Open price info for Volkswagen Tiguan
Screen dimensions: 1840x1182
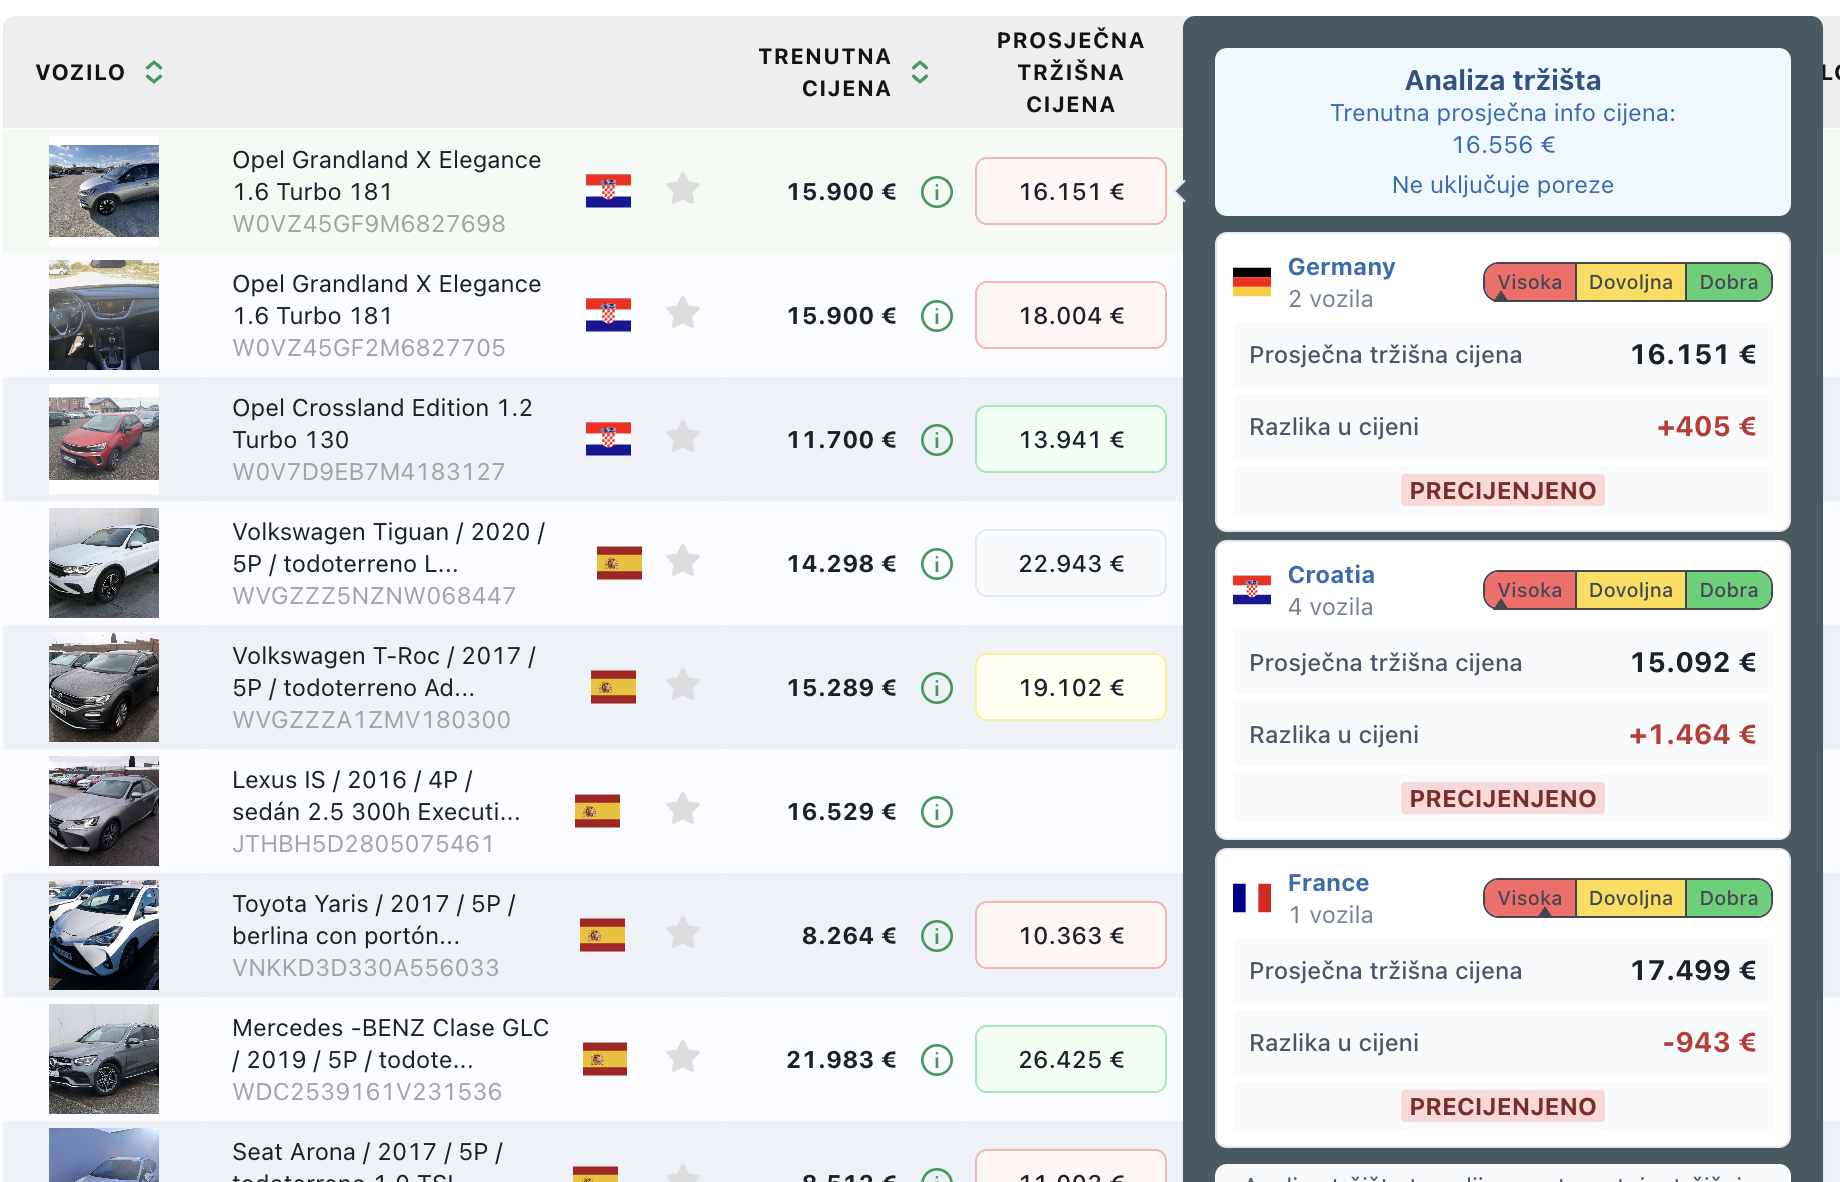tap(936, 564)
